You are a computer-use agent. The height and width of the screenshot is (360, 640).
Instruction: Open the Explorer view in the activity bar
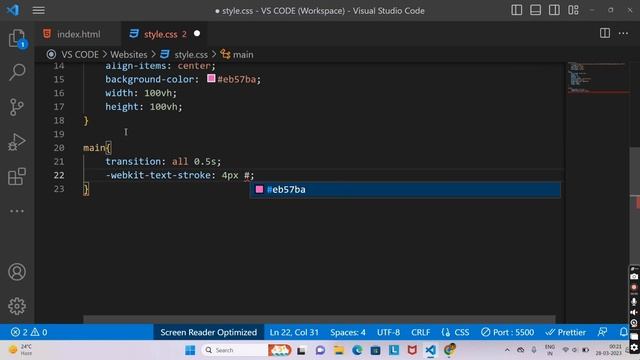click(17, 38)
